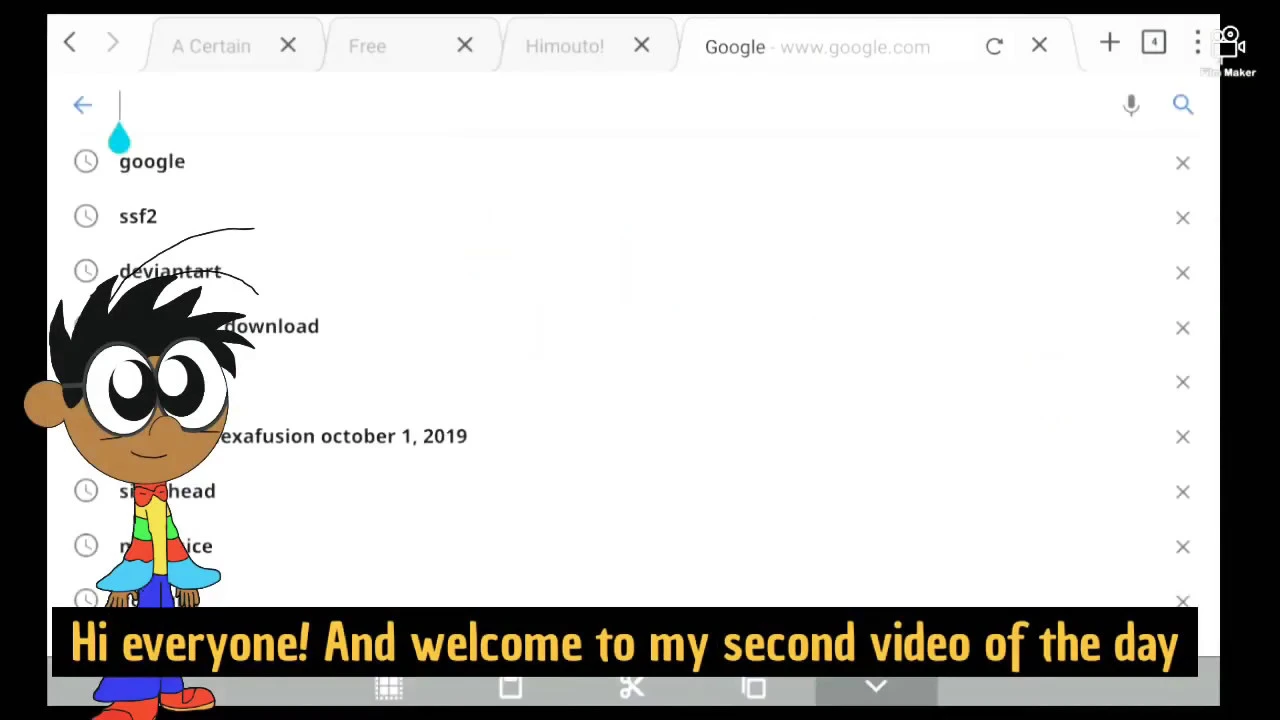This screenshot has height=720, width=1280.
Task: Switch to the Free tab
Action: (x=367, y=46)
